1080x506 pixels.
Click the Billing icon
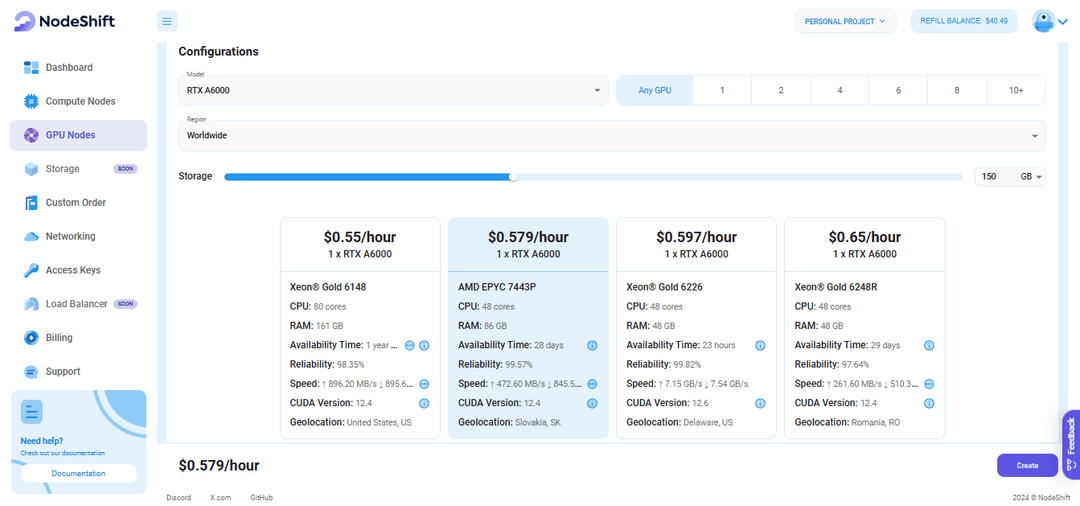[x=31, y=337]
